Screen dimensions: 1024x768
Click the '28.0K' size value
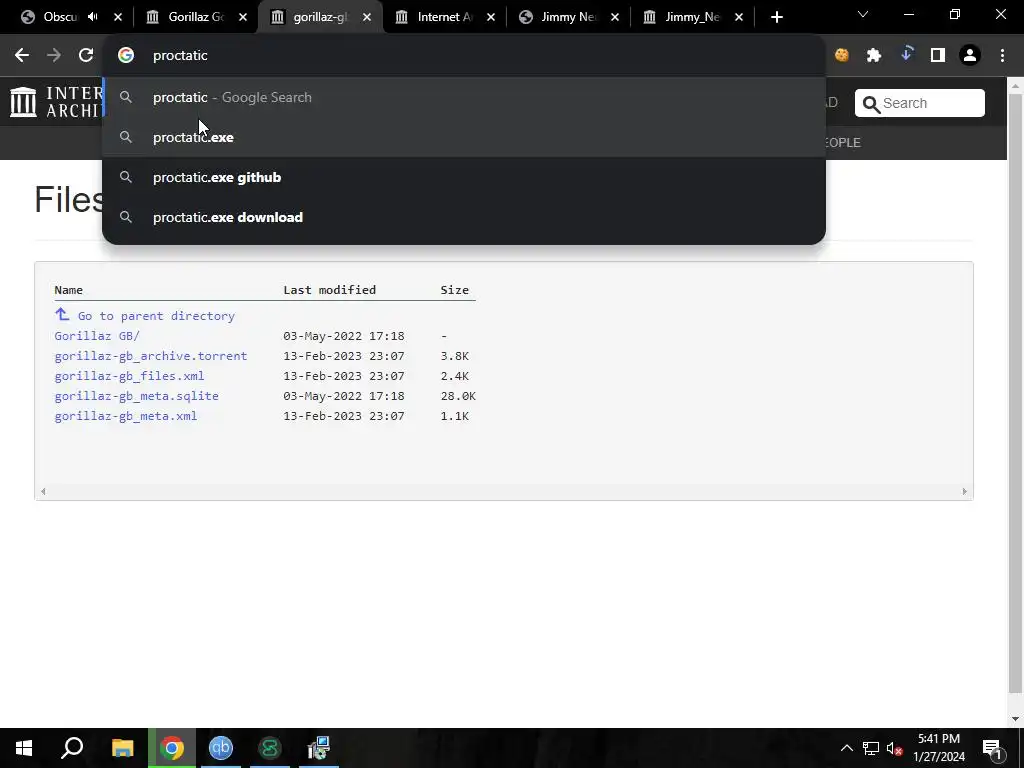click(x=458, y=396)
